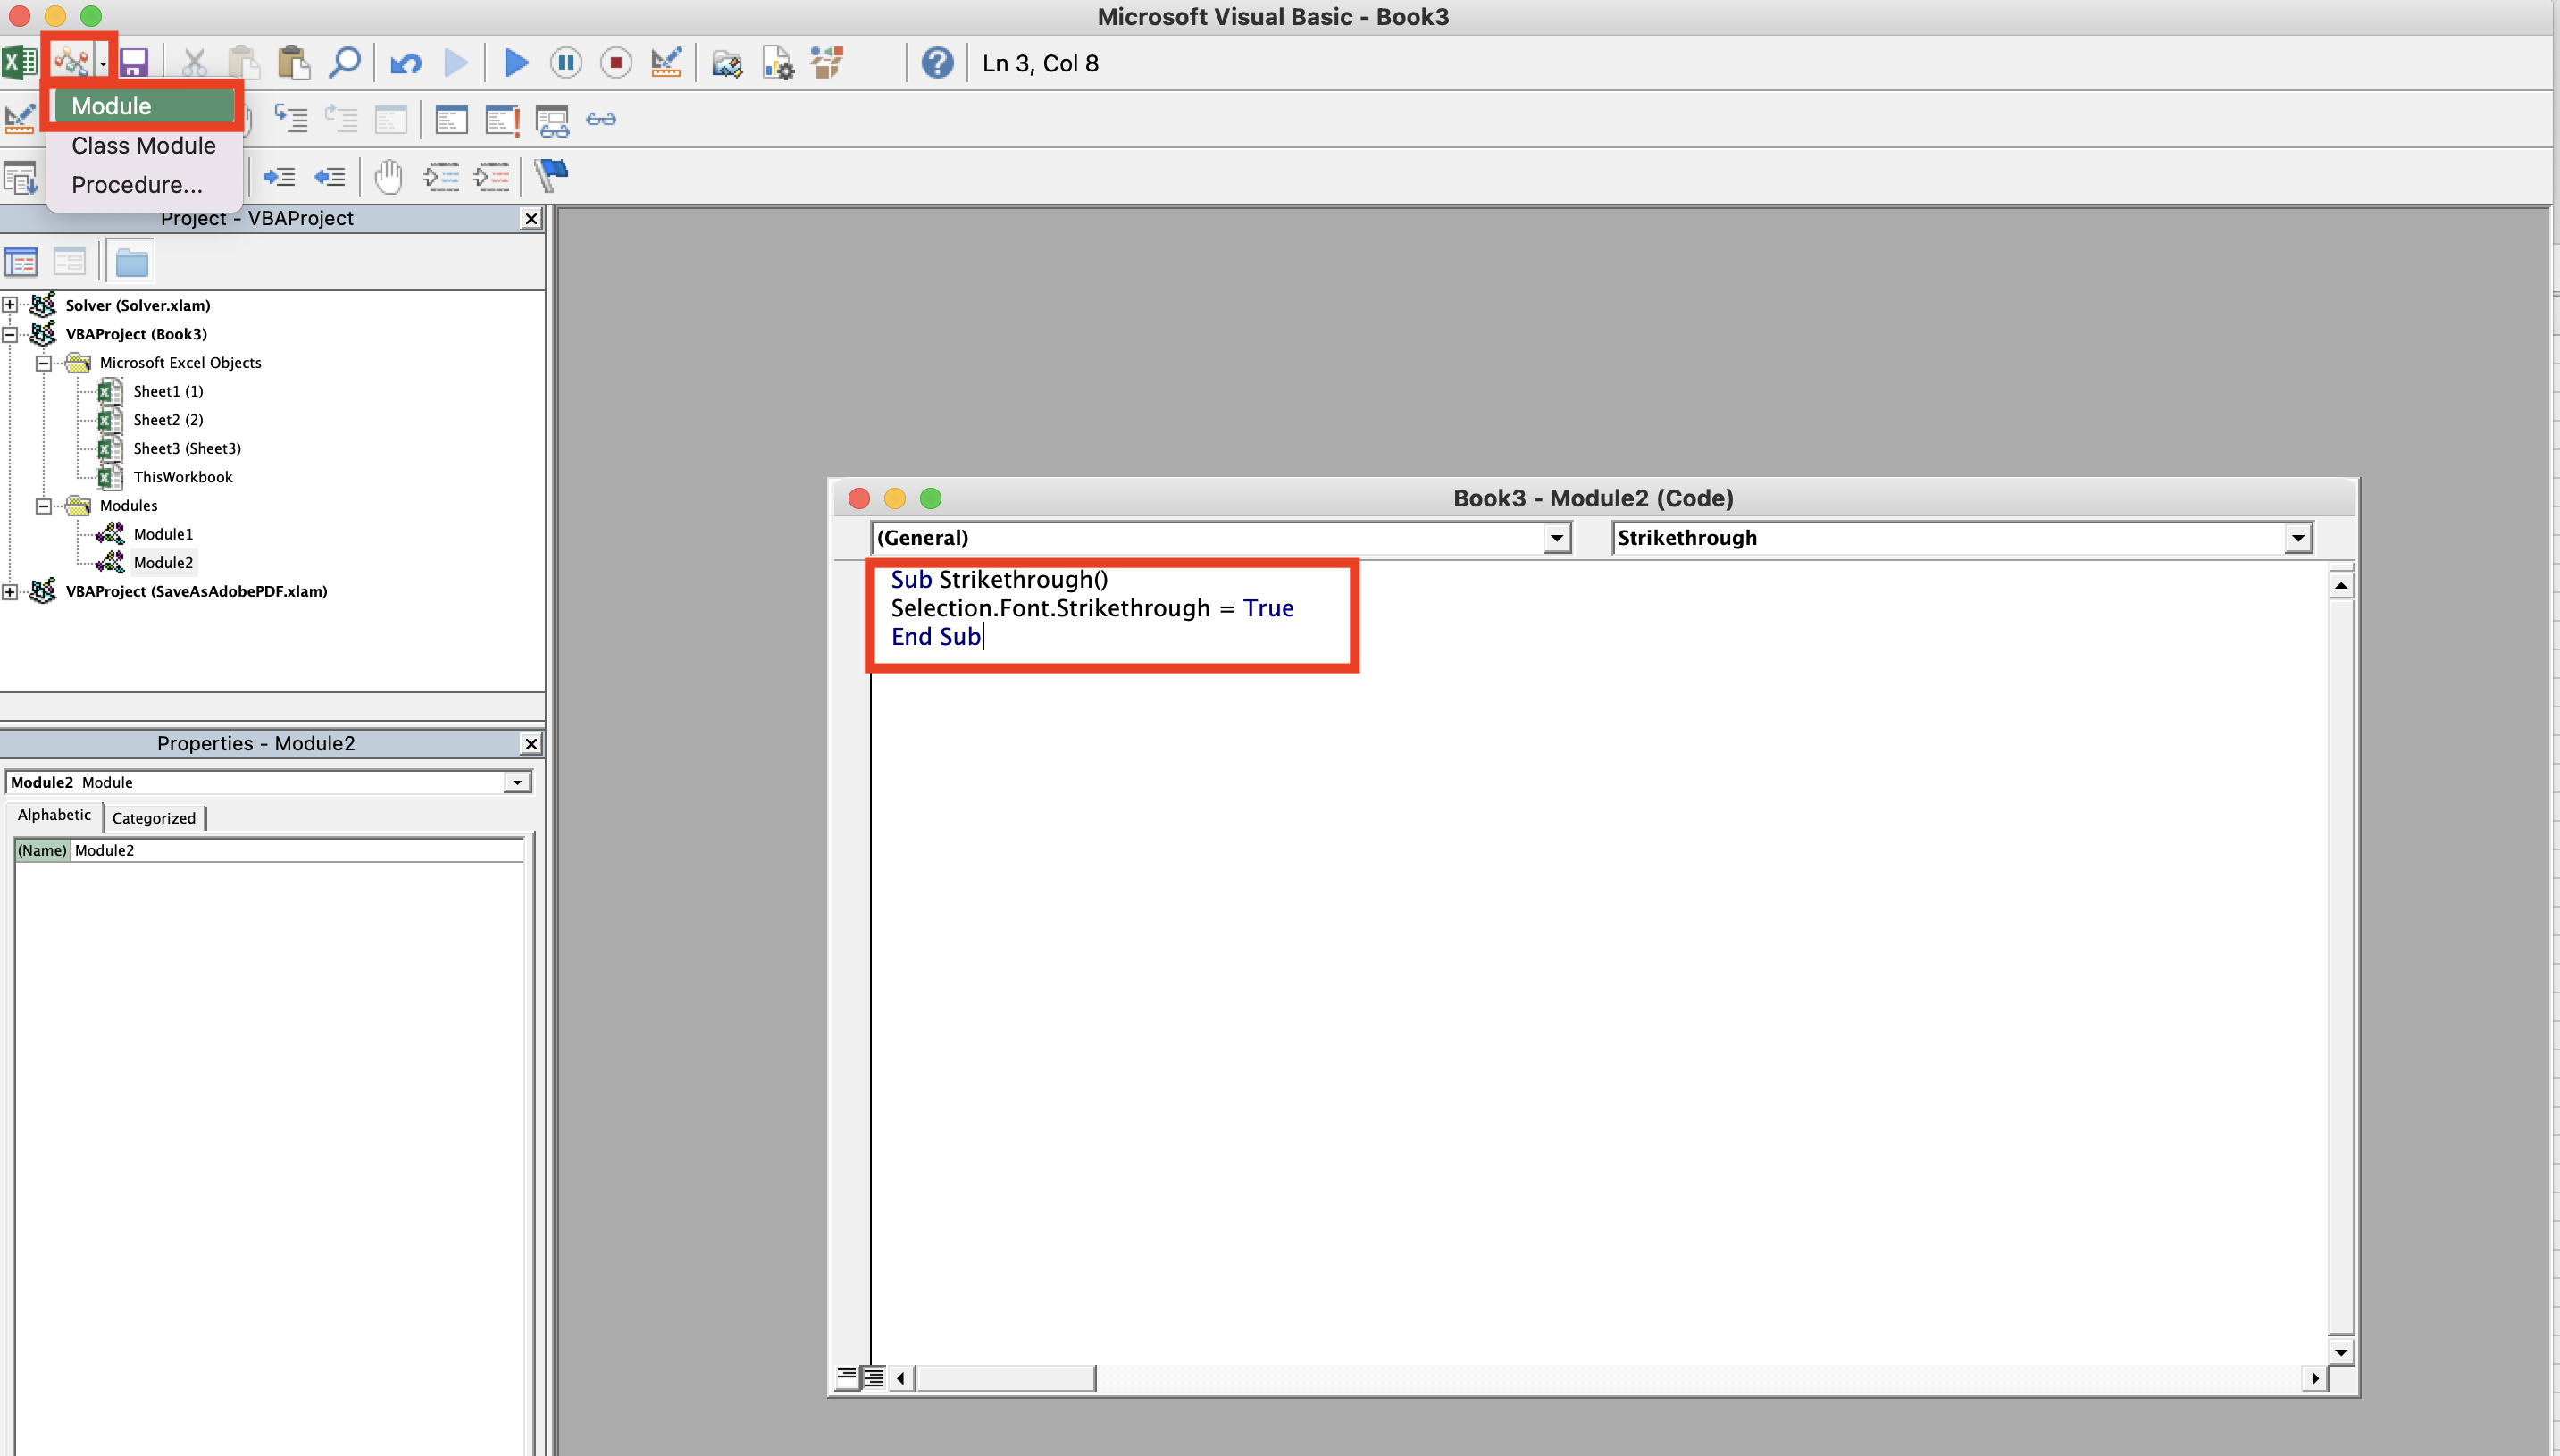Click the code window's scroll-right arrow
Screen dimensions: 2560x1456
tap(2314, 1378)
